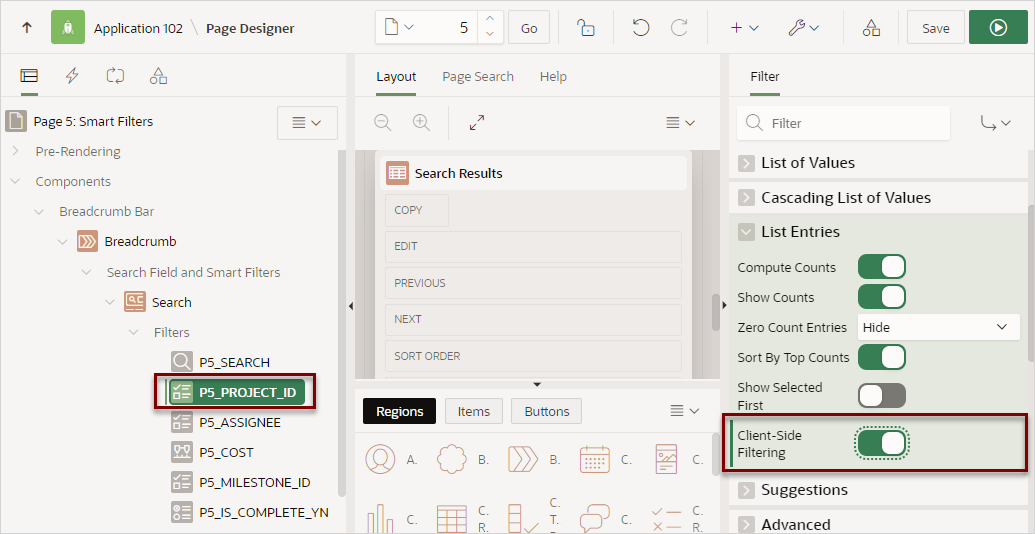Click the Go button

pyautogui.click(x=529, y=28)
